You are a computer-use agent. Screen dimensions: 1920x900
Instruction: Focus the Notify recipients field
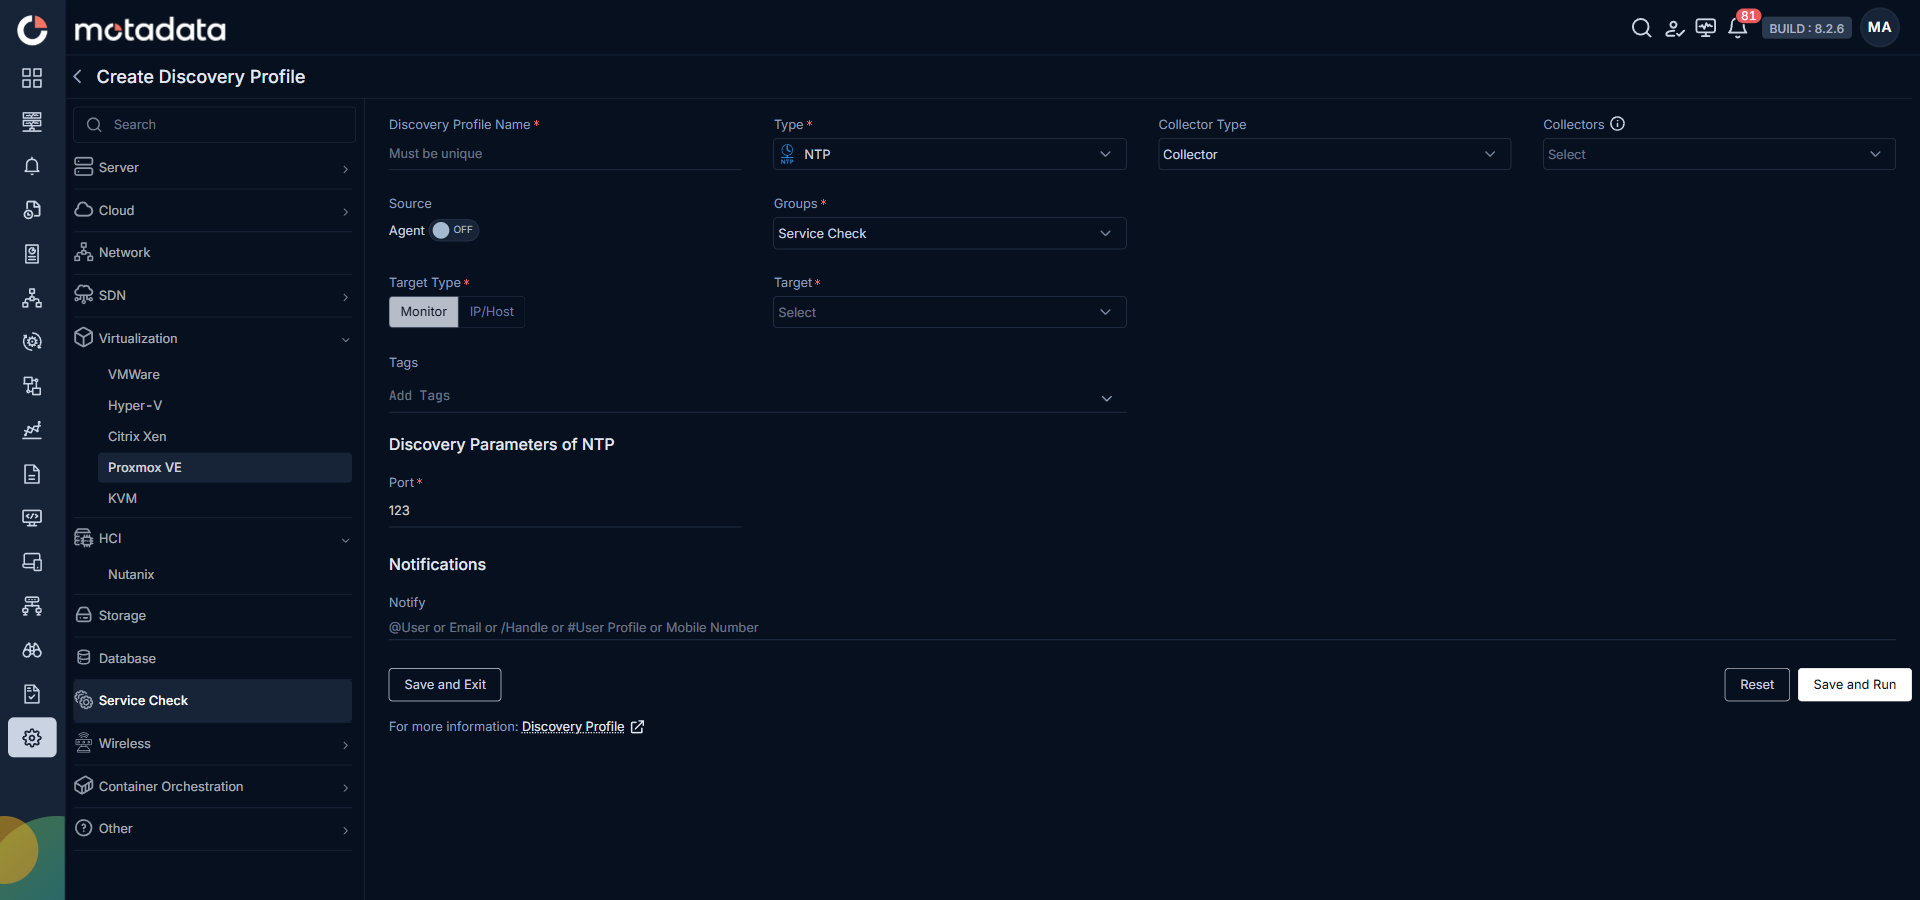tap(1142, 628)
